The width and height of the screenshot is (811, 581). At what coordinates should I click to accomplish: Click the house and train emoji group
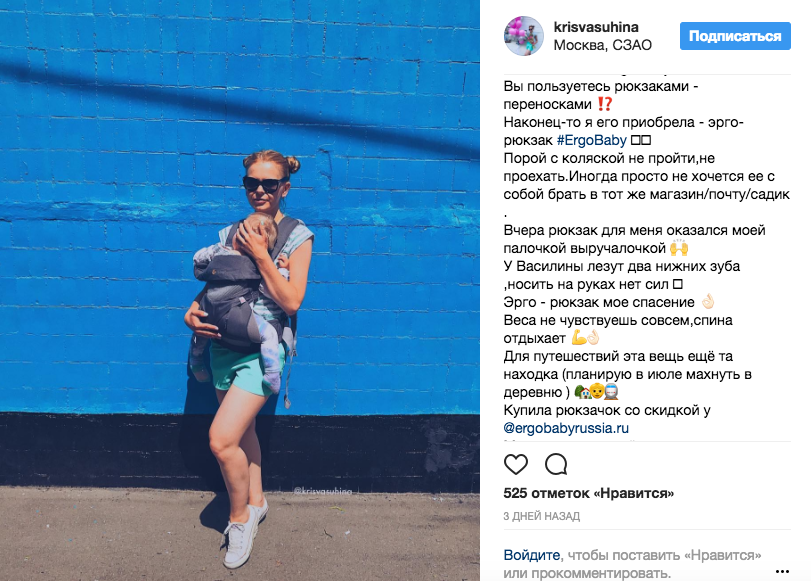pos(596,392)
